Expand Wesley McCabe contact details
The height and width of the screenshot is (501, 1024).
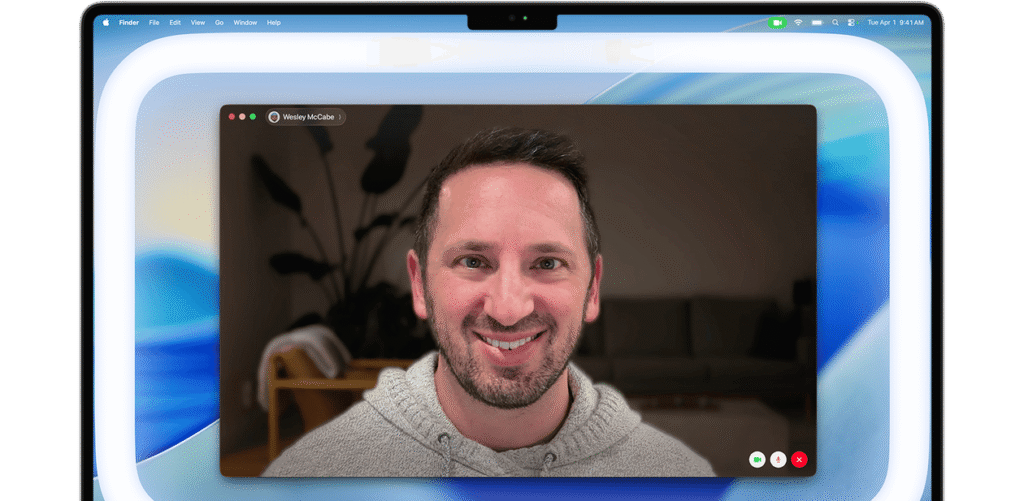(340, 117)
